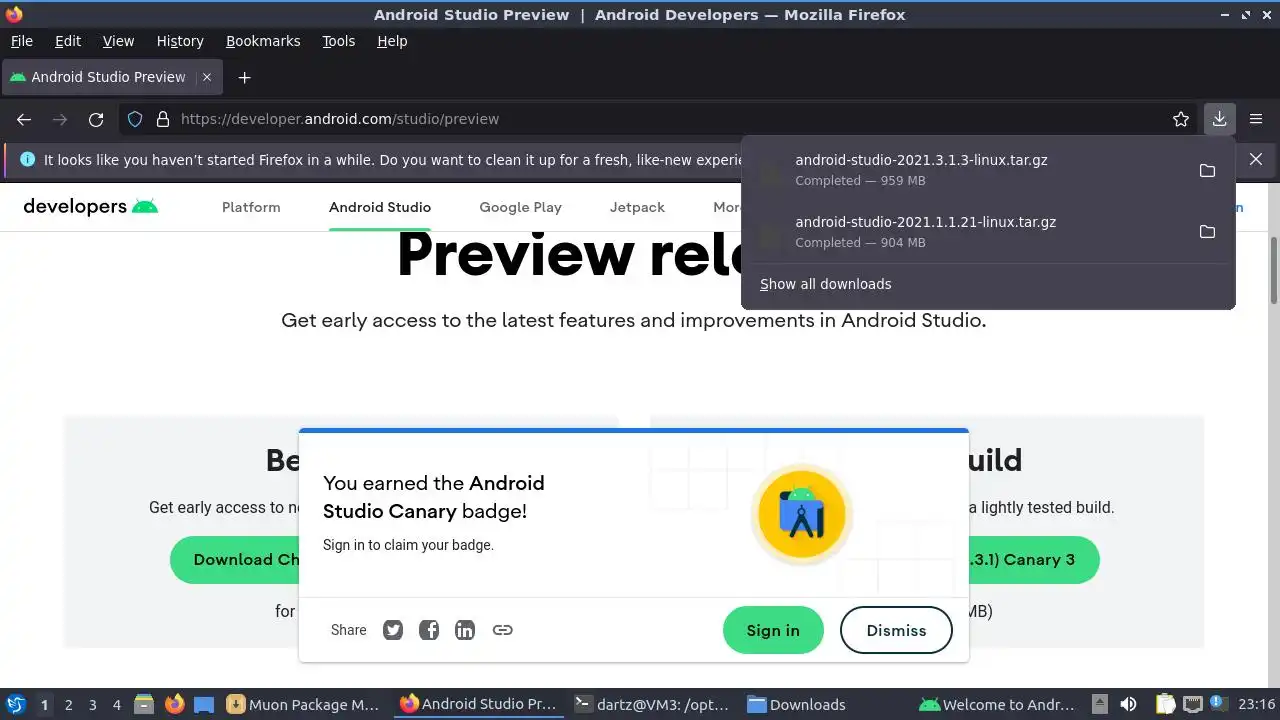The image size is (1280, 720).
Task: Switch to the Downloads file manager window
Action: point(797,705)
